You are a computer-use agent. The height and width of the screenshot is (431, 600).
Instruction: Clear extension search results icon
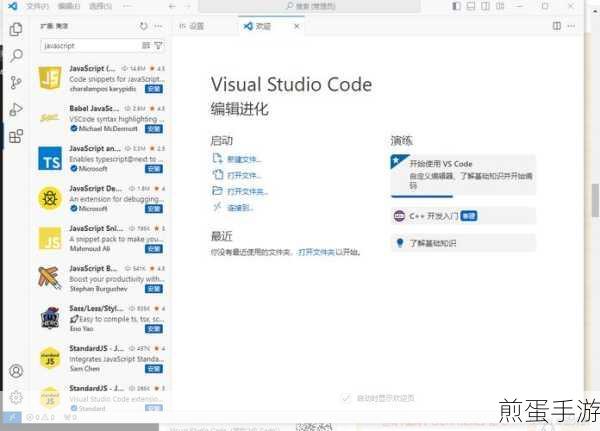[x=146, y=46]
